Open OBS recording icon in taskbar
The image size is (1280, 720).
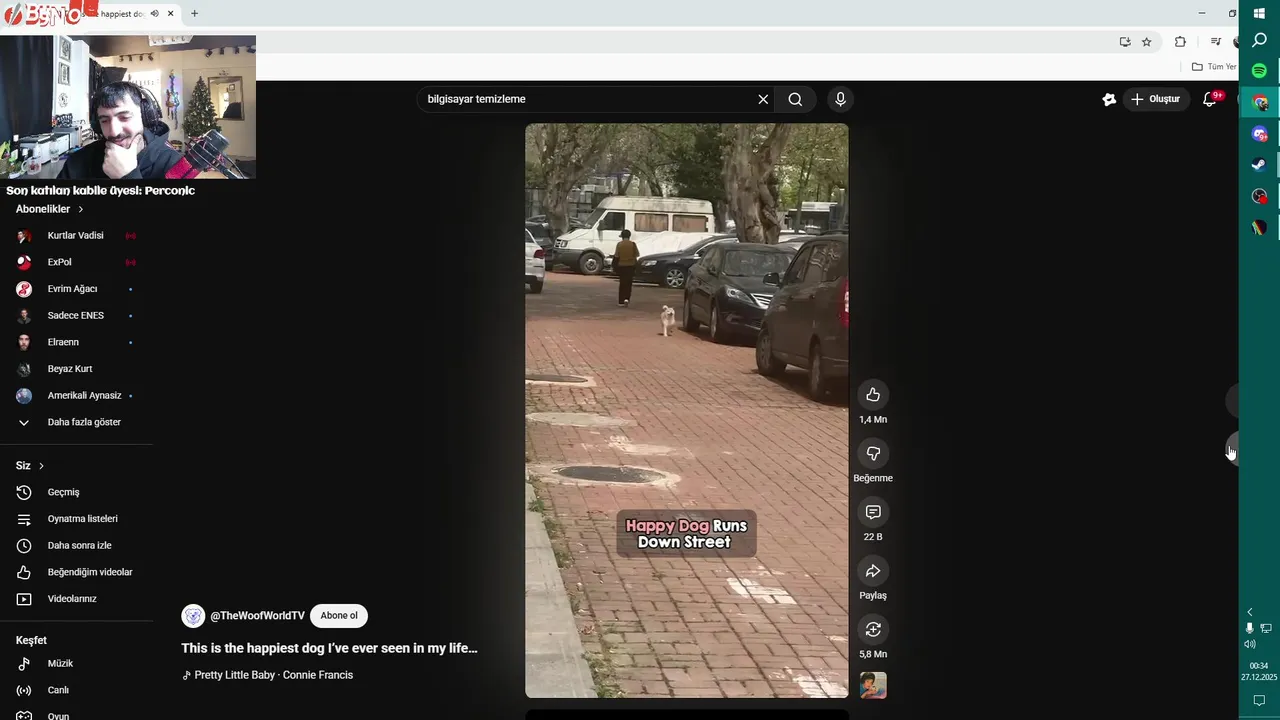click(x=1259, y=196)
